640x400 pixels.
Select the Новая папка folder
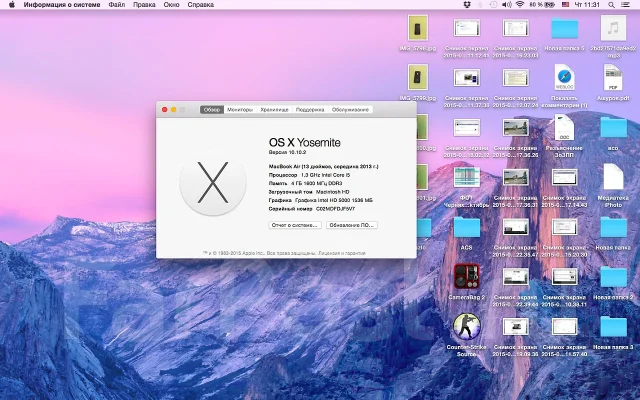pos(613,227)
